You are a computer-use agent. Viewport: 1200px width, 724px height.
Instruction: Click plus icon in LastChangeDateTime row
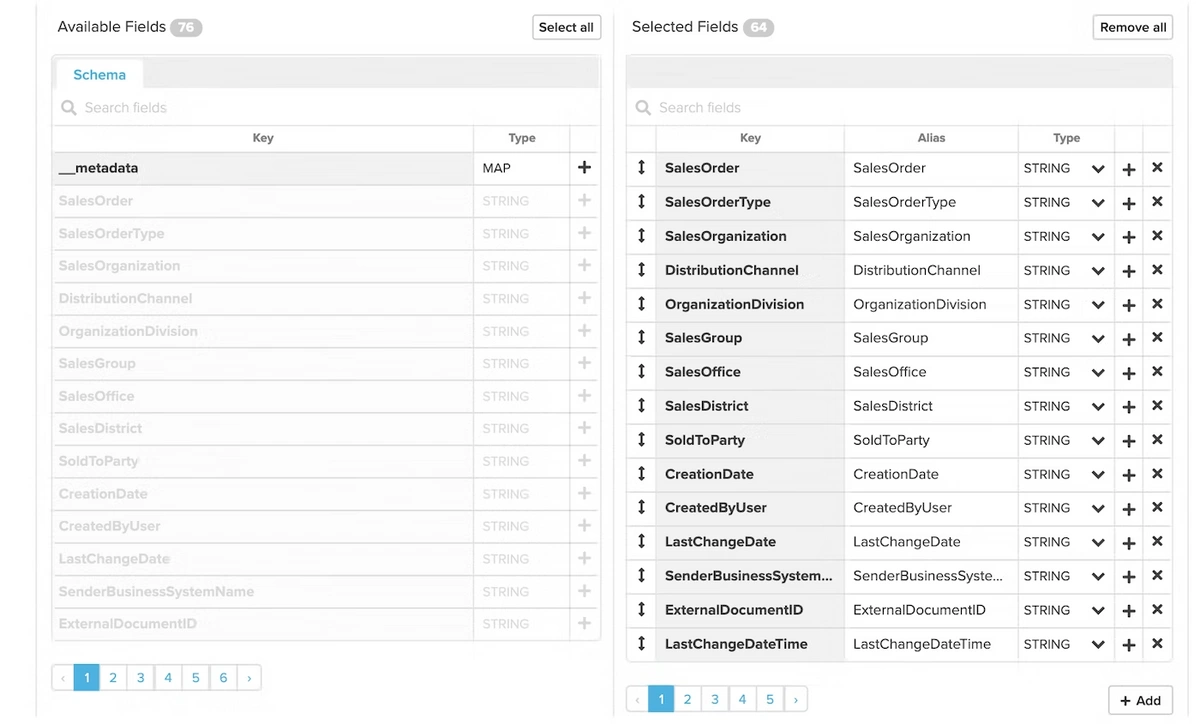click(1129, 645)
